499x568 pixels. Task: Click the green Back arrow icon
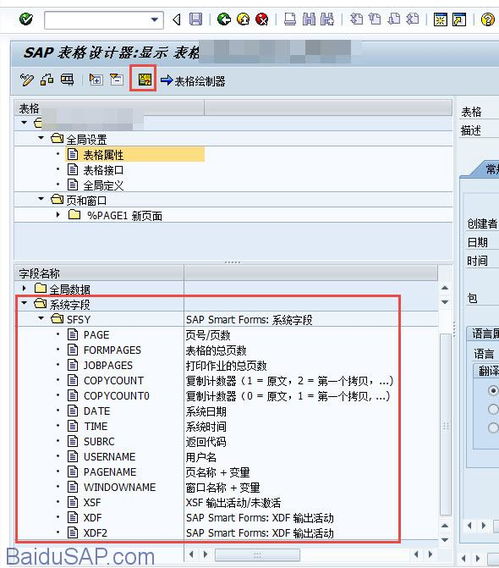224,19
